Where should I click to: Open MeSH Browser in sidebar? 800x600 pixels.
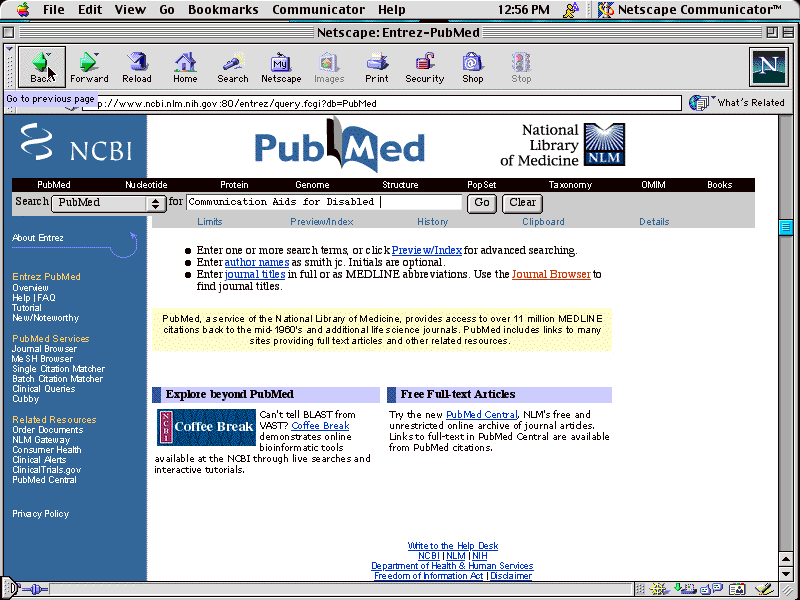(42, 359)
